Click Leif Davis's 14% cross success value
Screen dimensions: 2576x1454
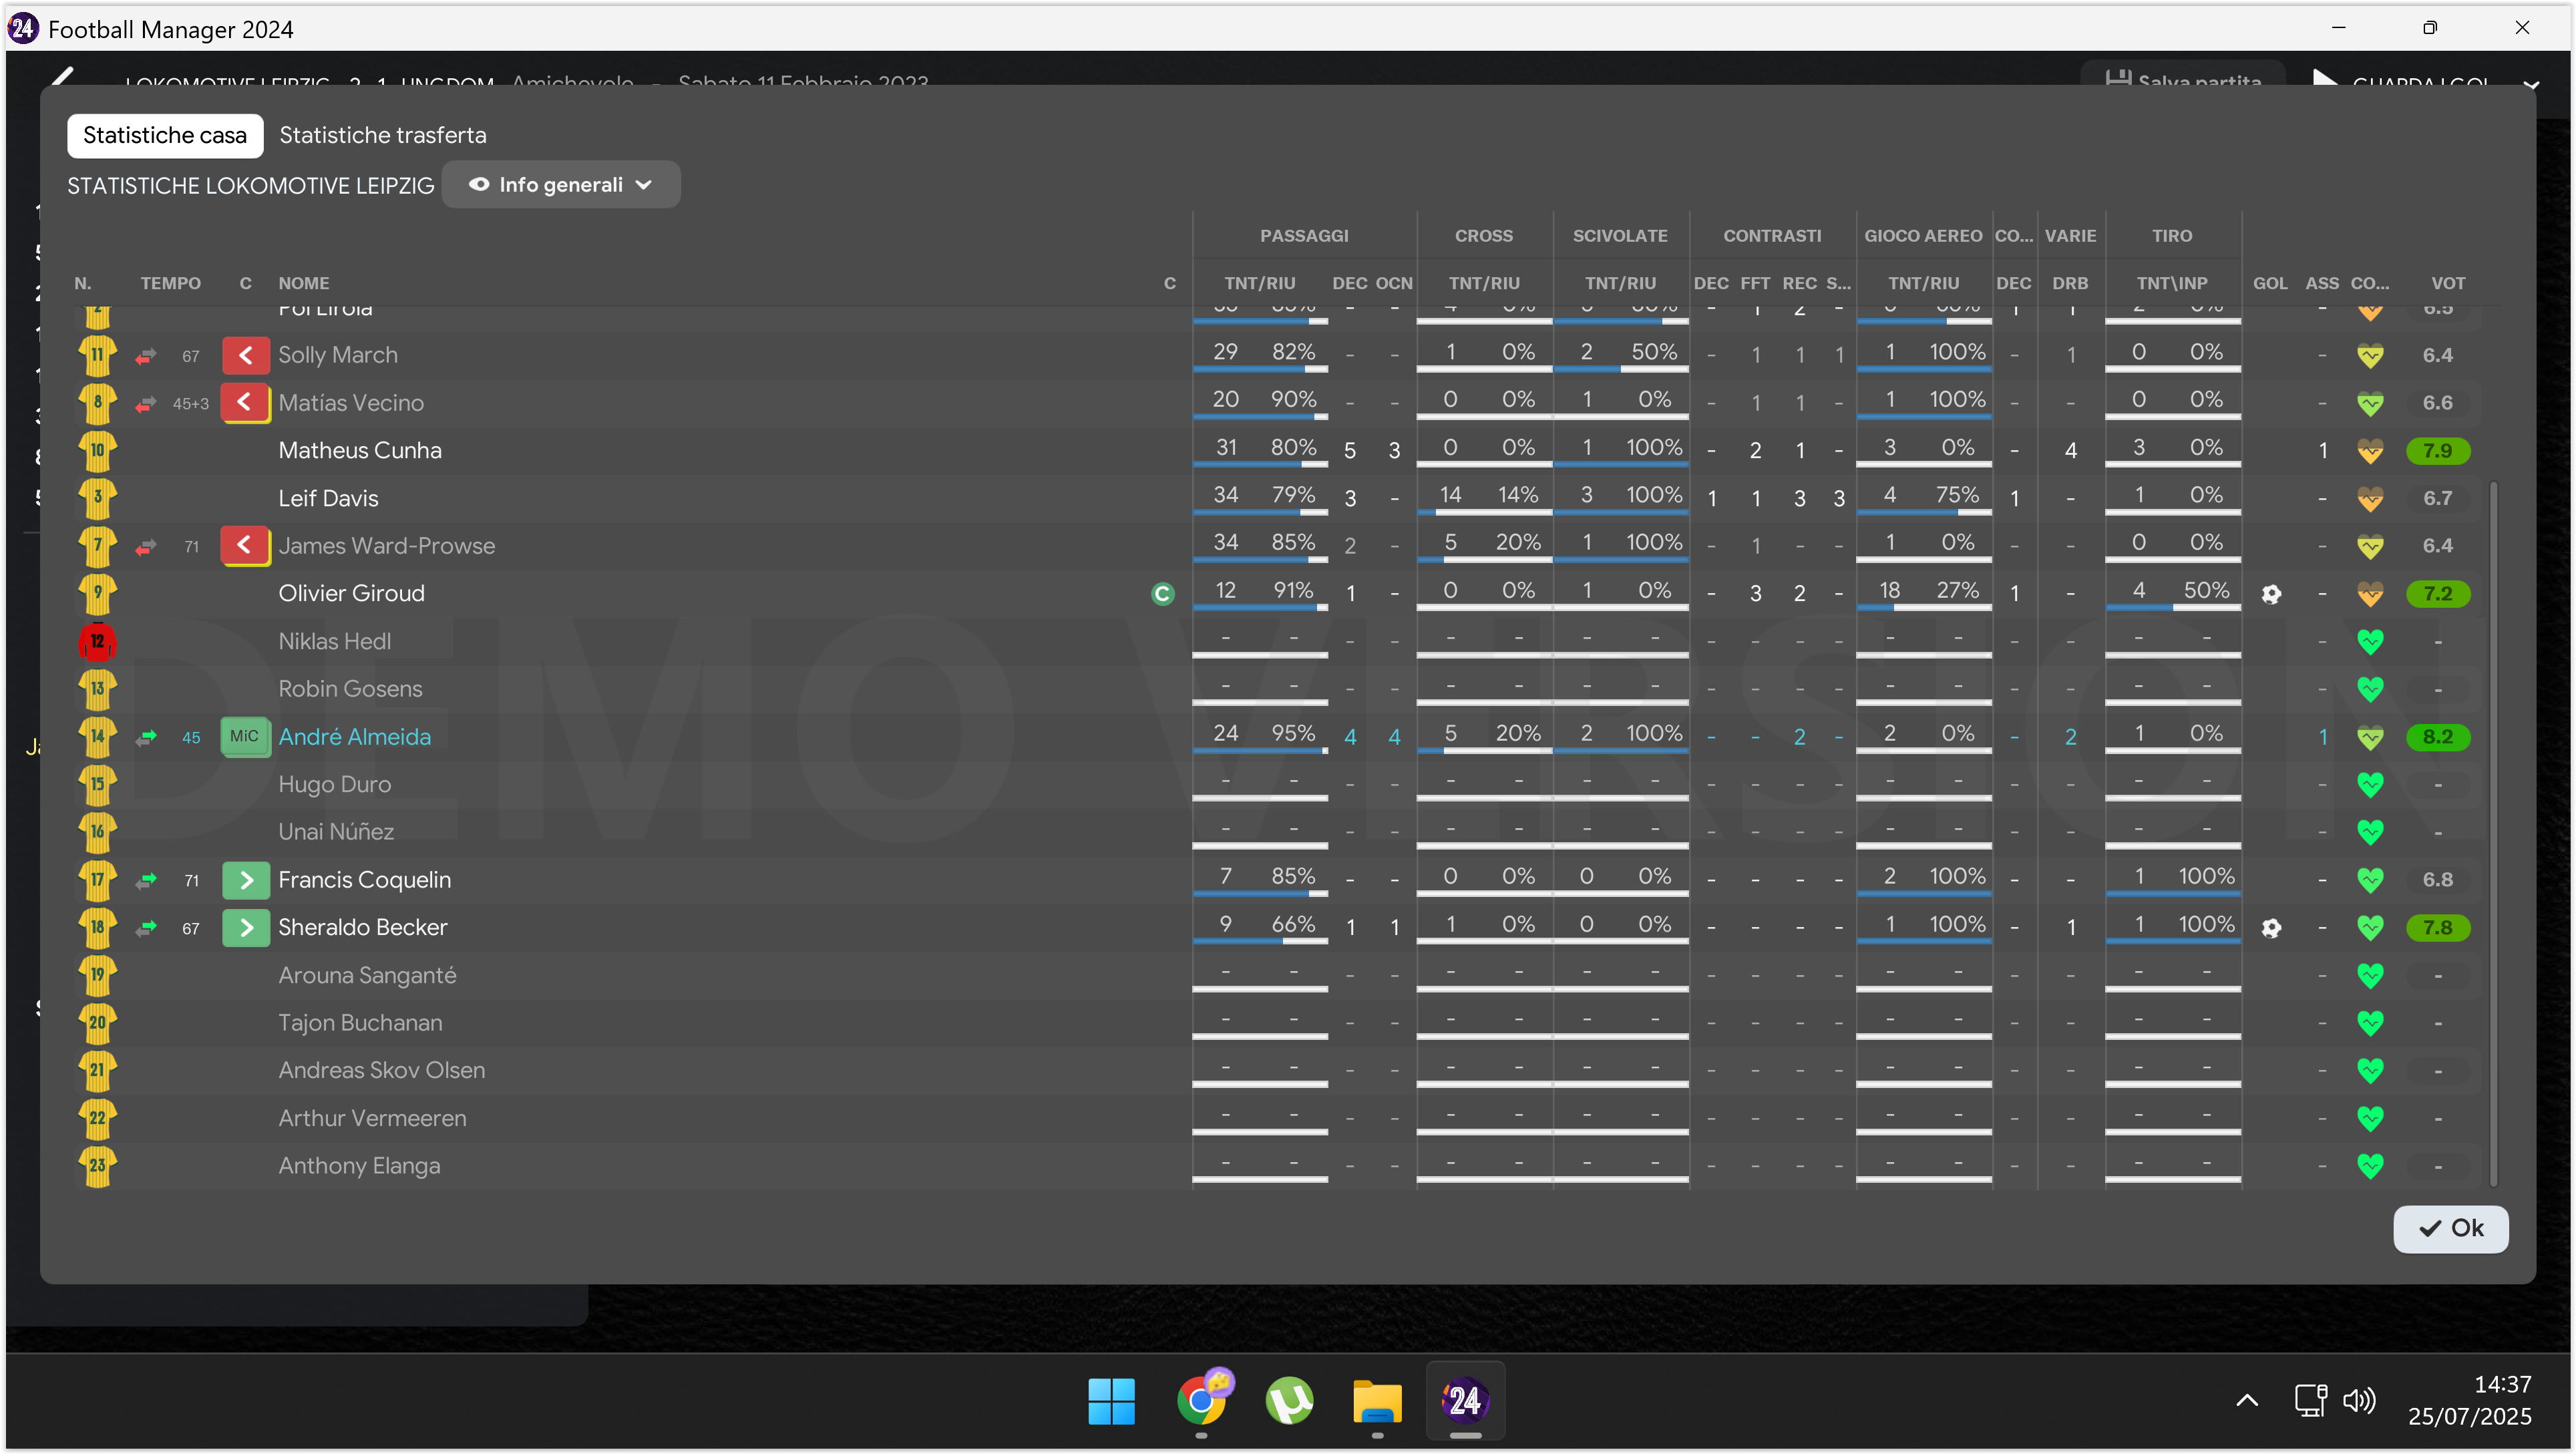[x=1518, y=495]
